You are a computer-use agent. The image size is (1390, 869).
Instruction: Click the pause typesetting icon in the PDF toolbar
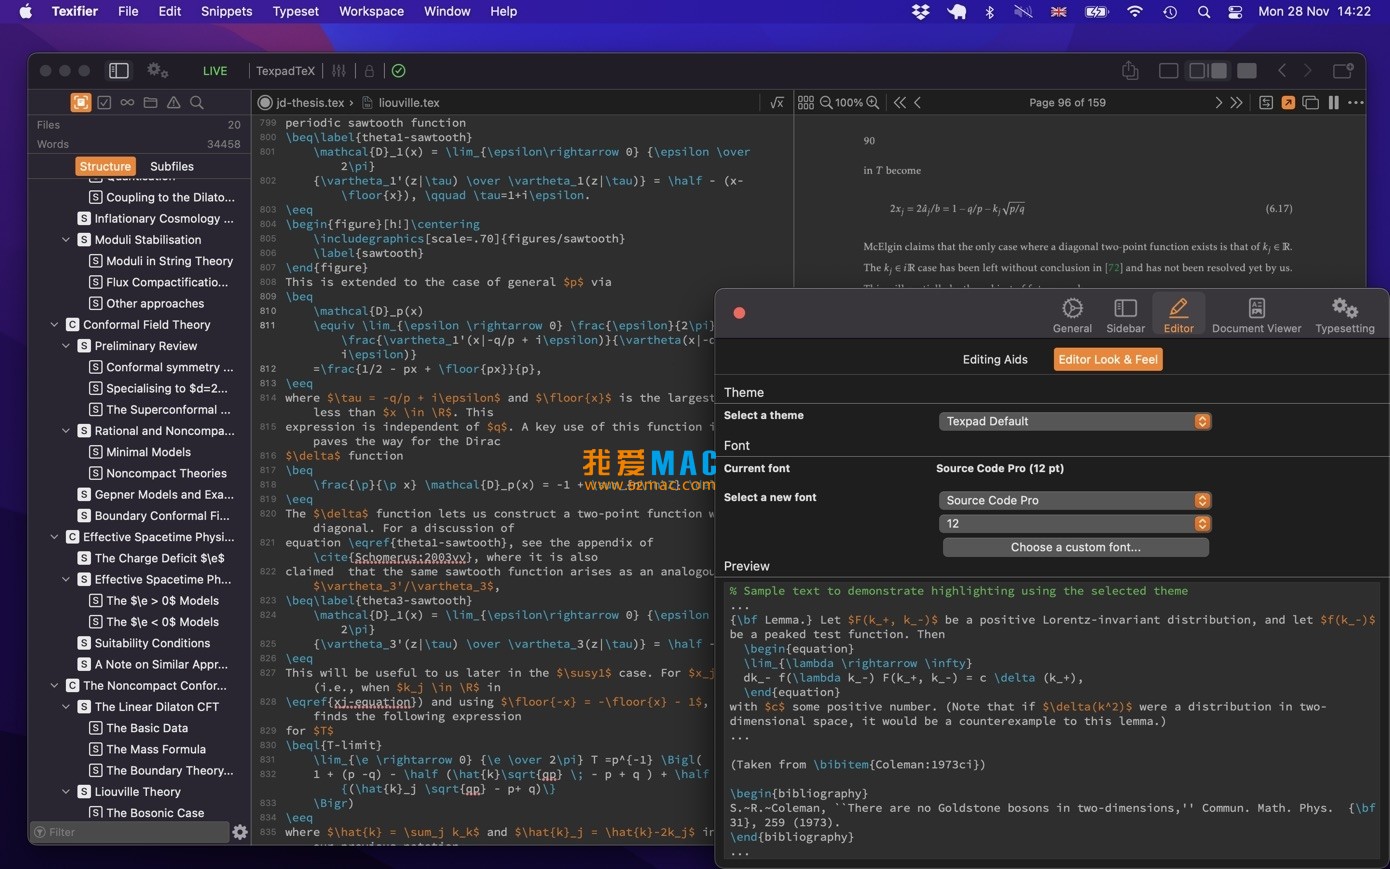(x=1333, y=102)
